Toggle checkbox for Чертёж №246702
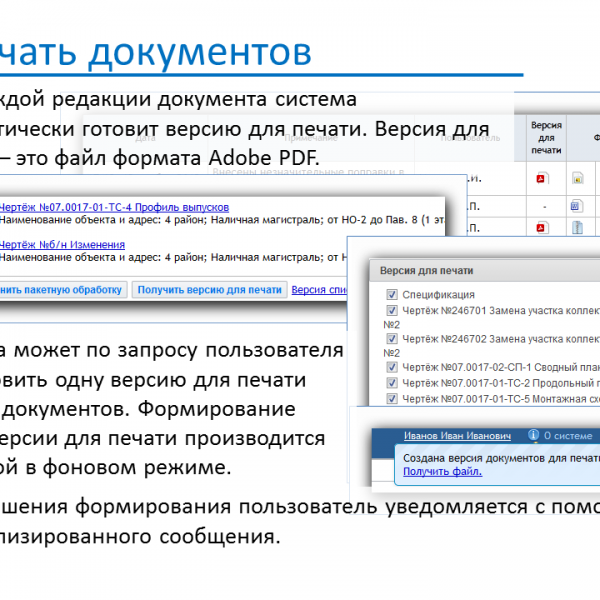Screen dimensions: 600x600 [392, 339]
